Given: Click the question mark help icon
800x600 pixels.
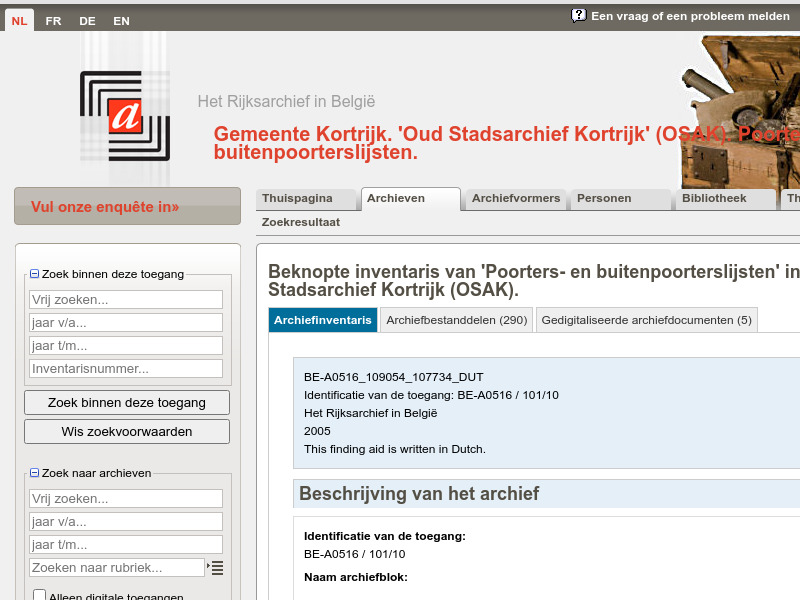Looking at the screenshot, I should coord(577,15).
